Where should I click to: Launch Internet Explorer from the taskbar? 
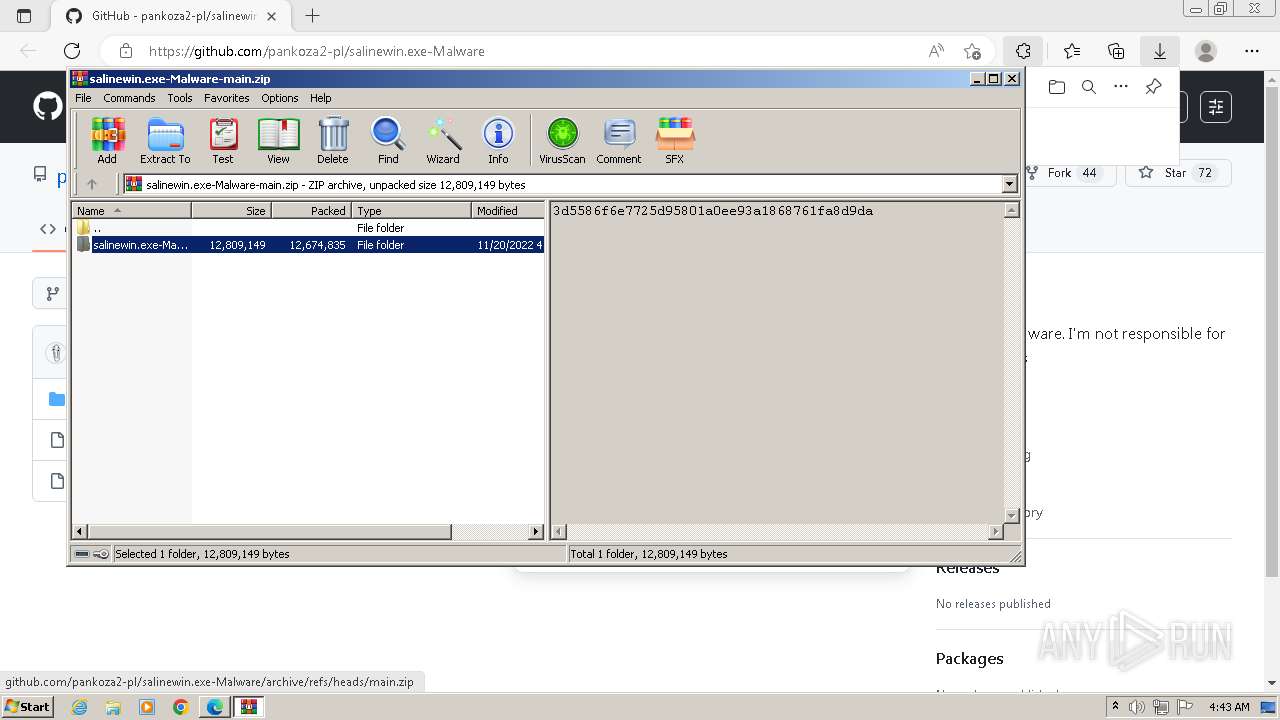coord(79,707)
